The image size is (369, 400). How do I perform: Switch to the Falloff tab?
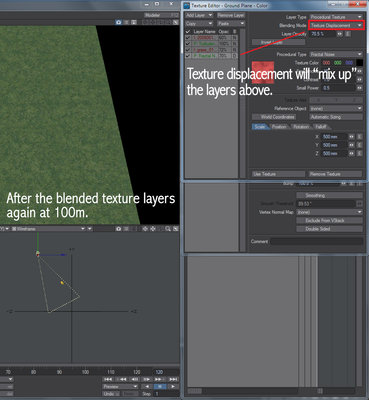[321, 127]
